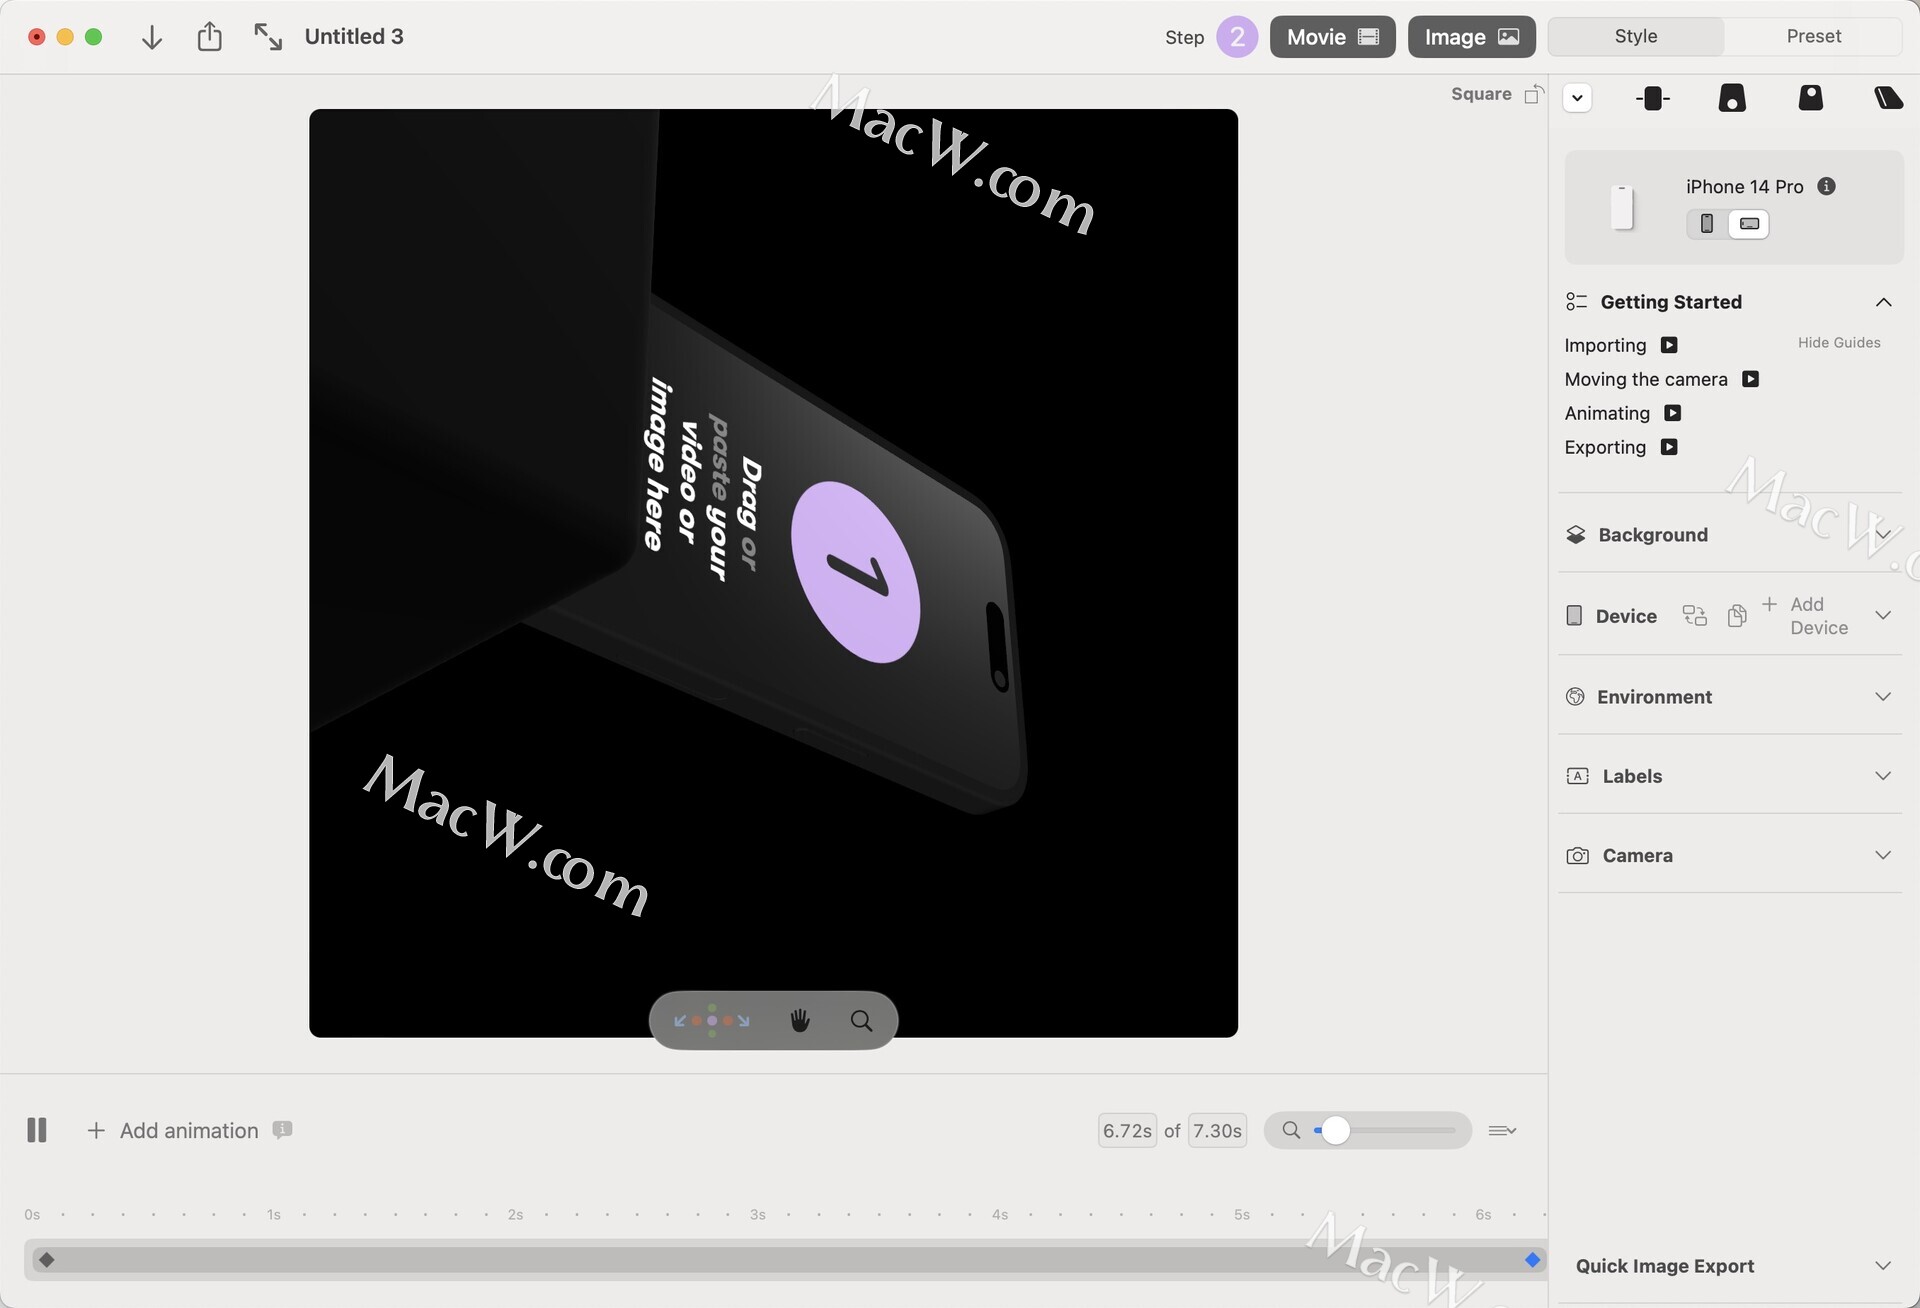Switch to the Style tab
Screen dimensions: 1920x1308
(x=1636, y=36)
